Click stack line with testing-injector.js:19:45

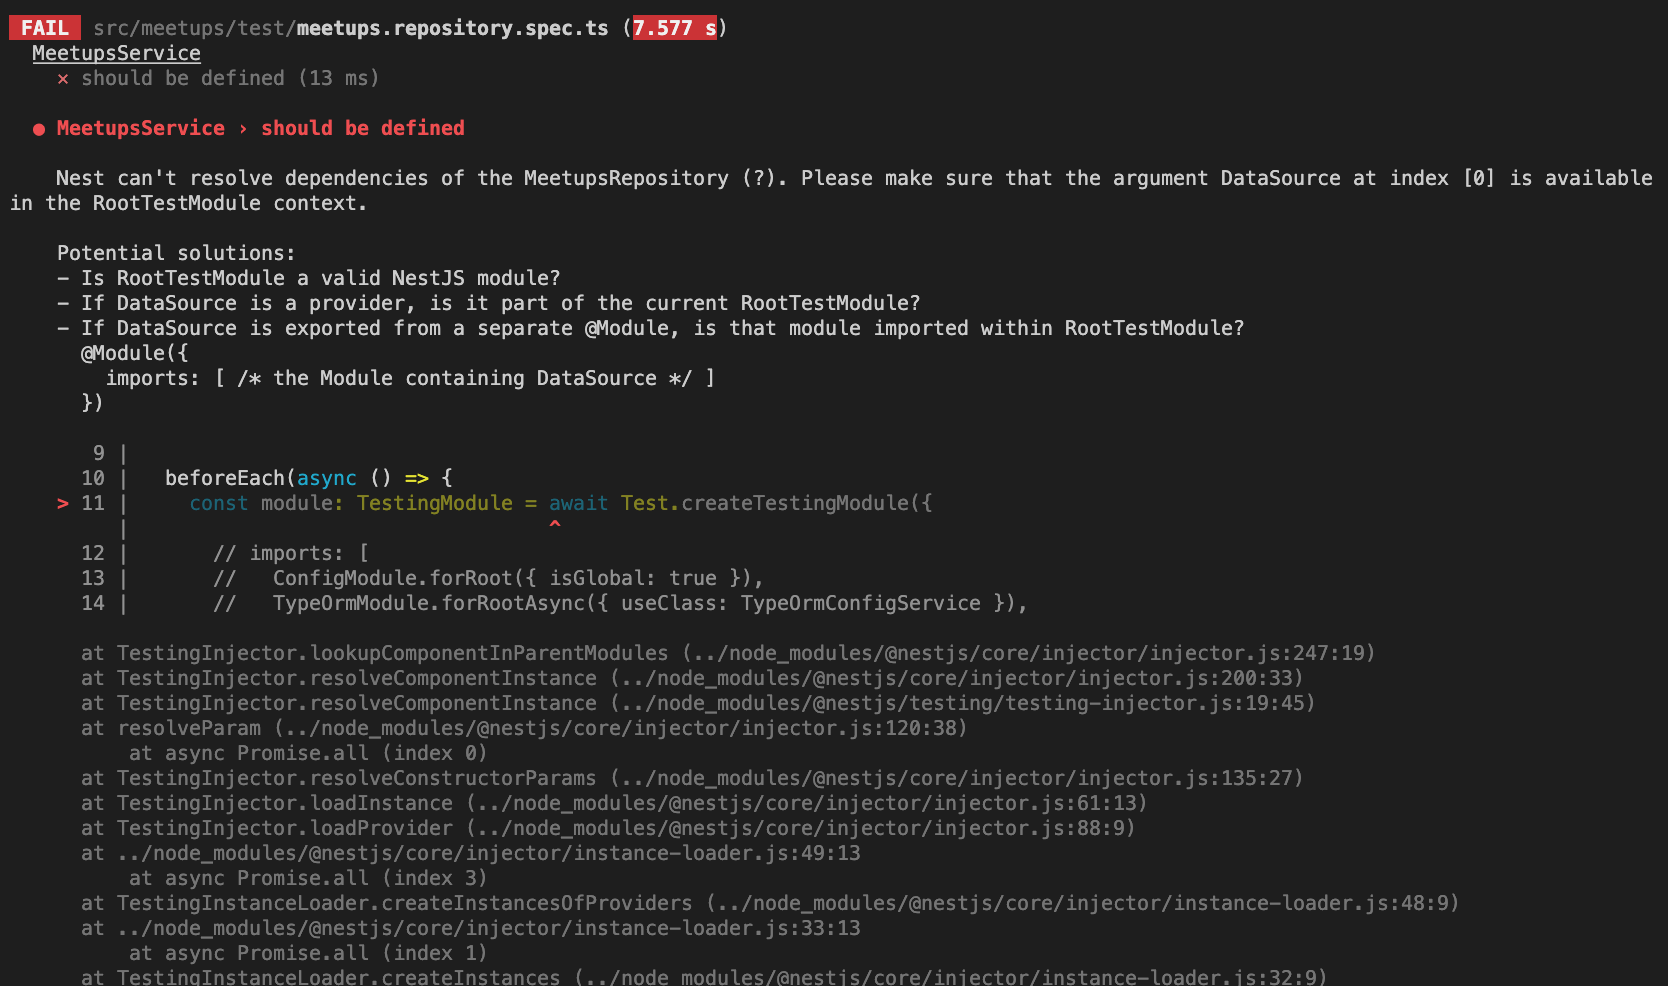698,703
